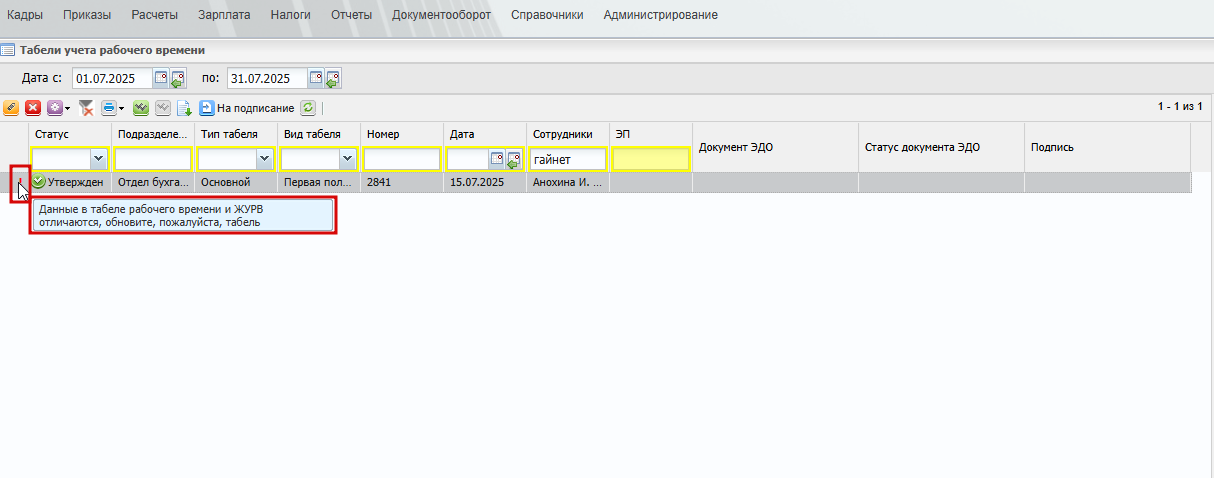Expand the 'Тип табеля' filter dropdown
Screen dimensions: 1214x478
pos(264,159)
